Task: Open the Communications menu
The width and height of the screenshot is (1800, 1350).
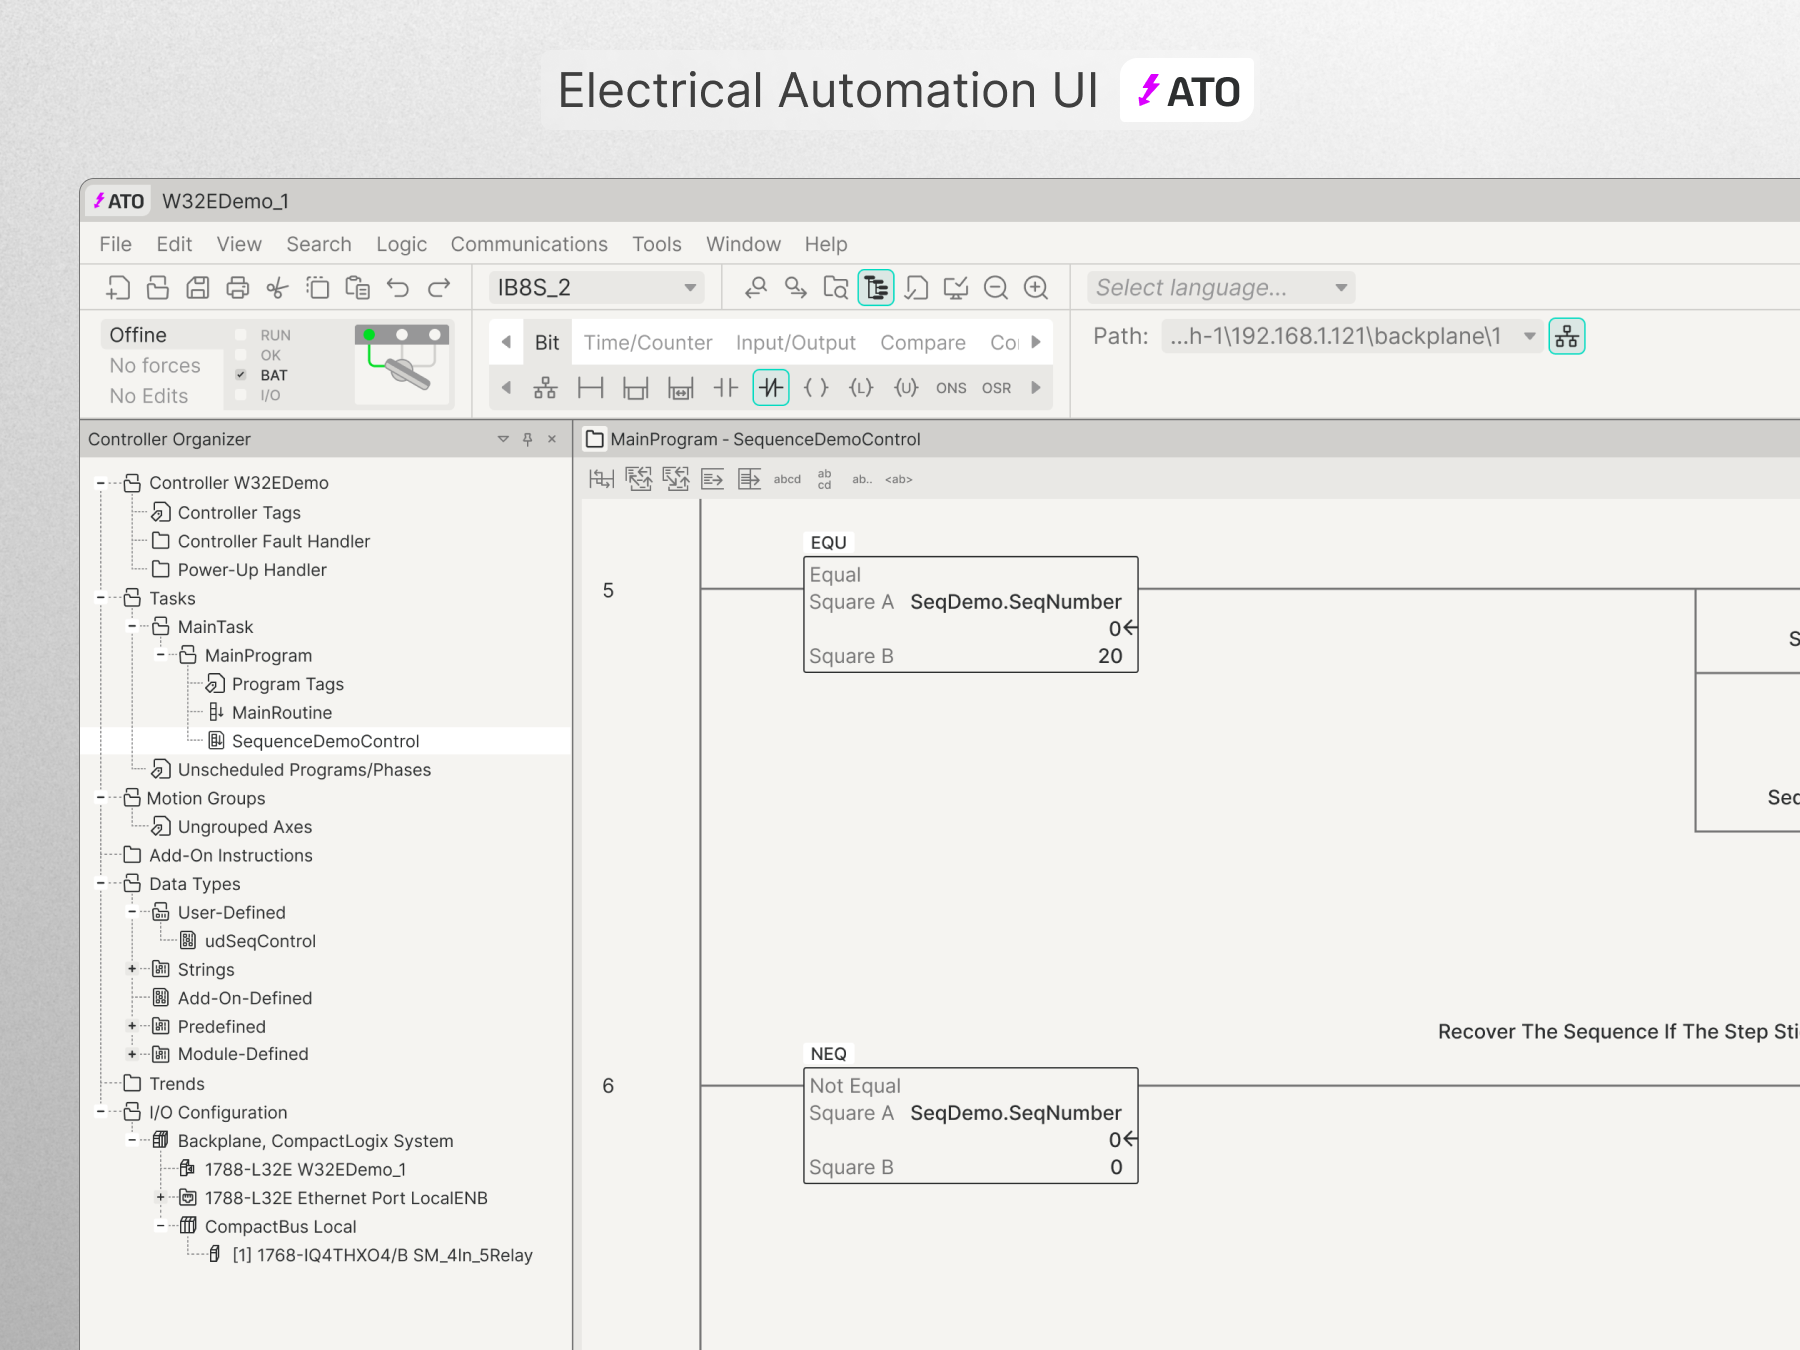Action: coord(529,244)
